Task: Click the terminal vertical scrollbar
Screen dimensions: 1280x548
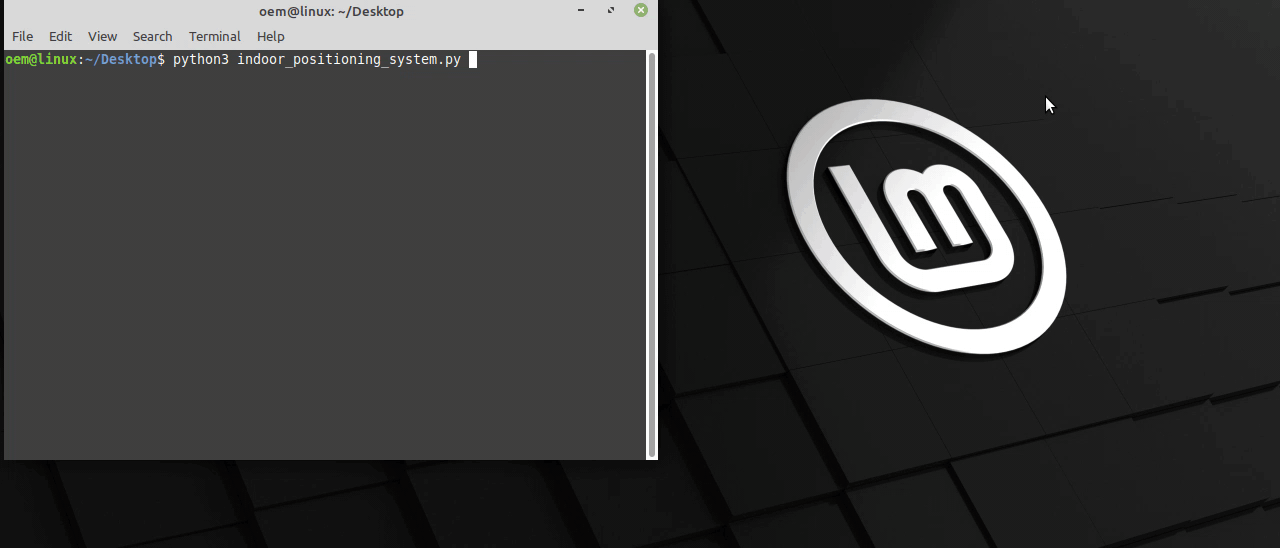Action: pyautogui.click(x=652, y=255)
